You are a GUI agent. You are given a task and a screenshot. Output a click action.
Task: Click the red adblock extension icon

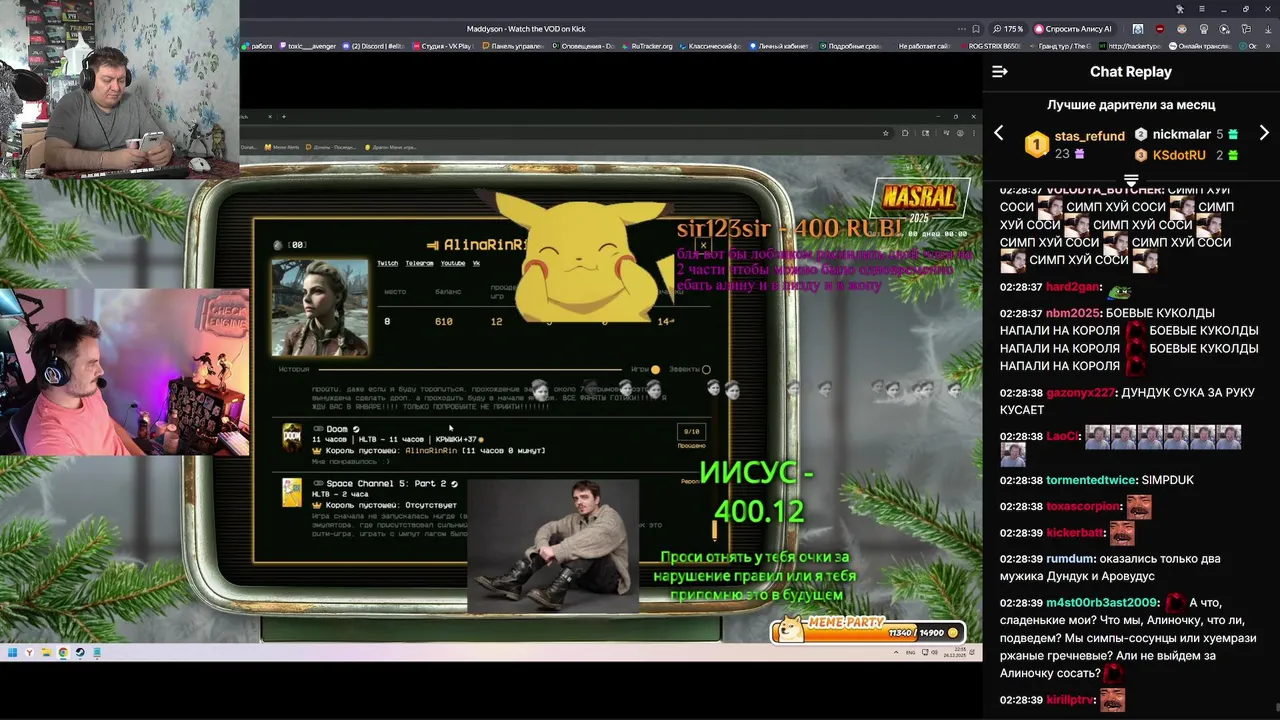point(1159,29)
